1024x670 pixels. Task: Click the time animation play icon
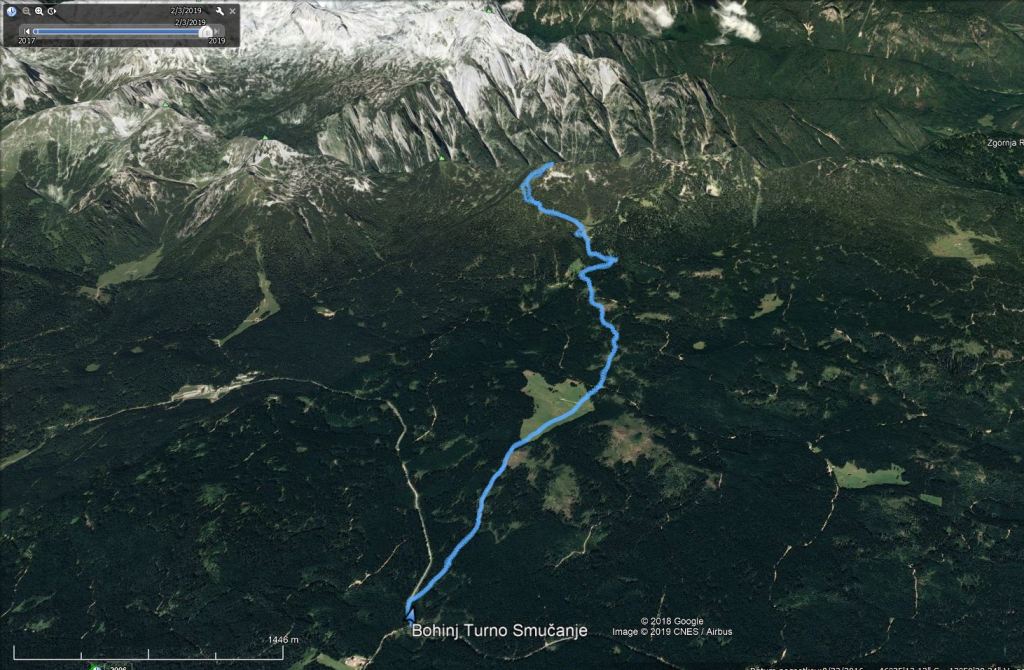click(52, 11)
